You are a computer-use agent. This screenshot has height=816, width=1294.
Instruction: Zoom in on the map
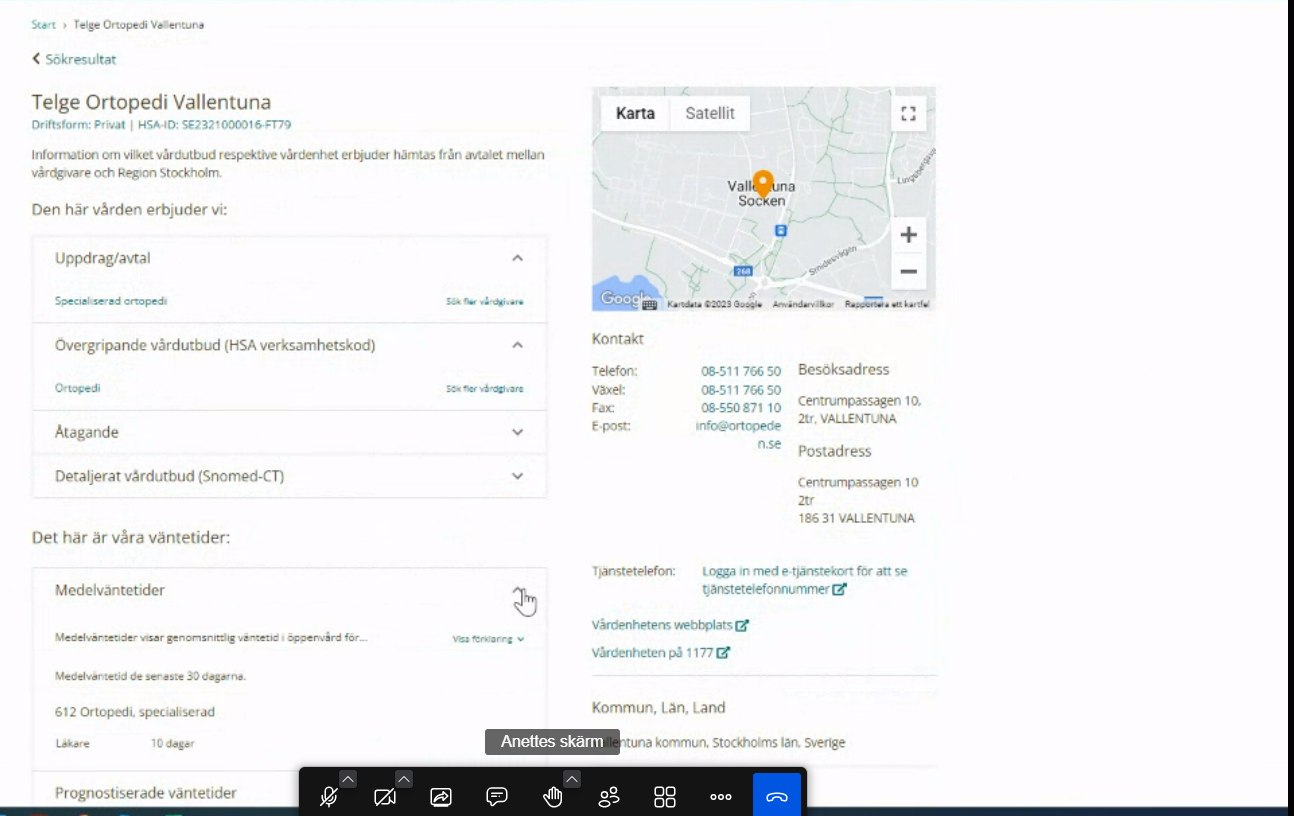(x=908, y=235)
